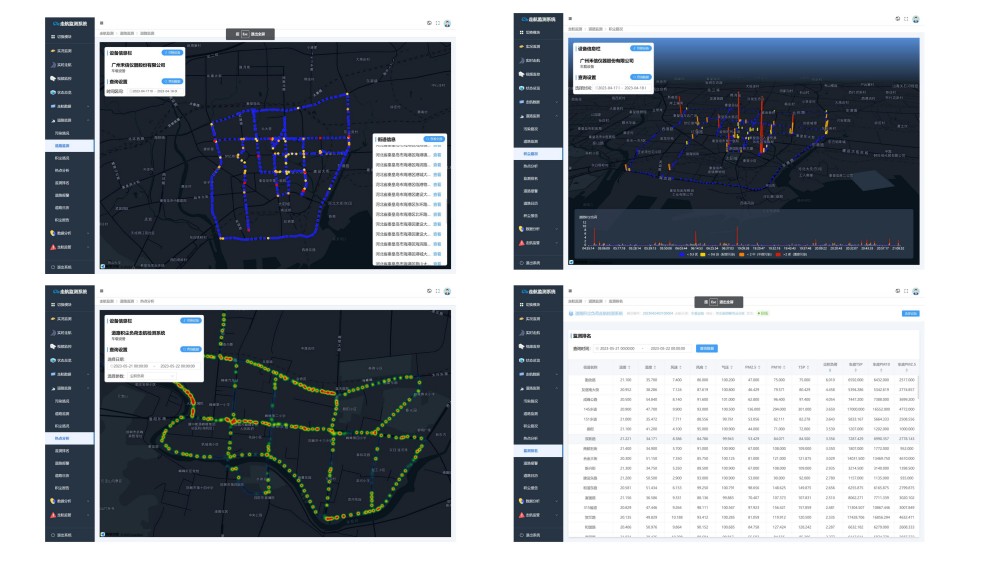Viewport: 1000px width, 562px height.
Task: Click blue query settings button in 3D column map window
Action: tap(641, 77)
